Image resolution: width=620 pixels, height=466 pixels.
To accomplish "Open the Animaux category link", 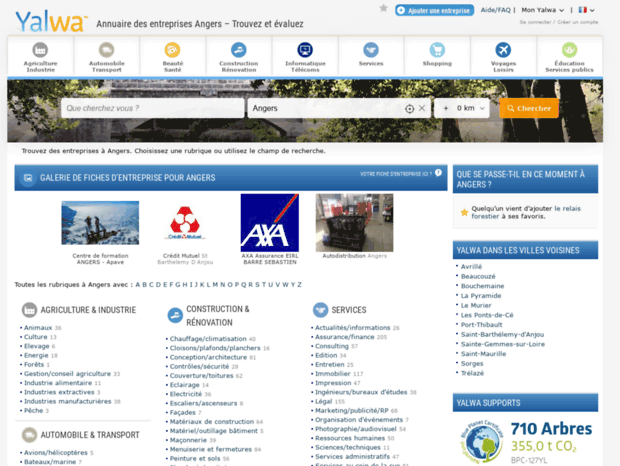I will click(38, 328).
